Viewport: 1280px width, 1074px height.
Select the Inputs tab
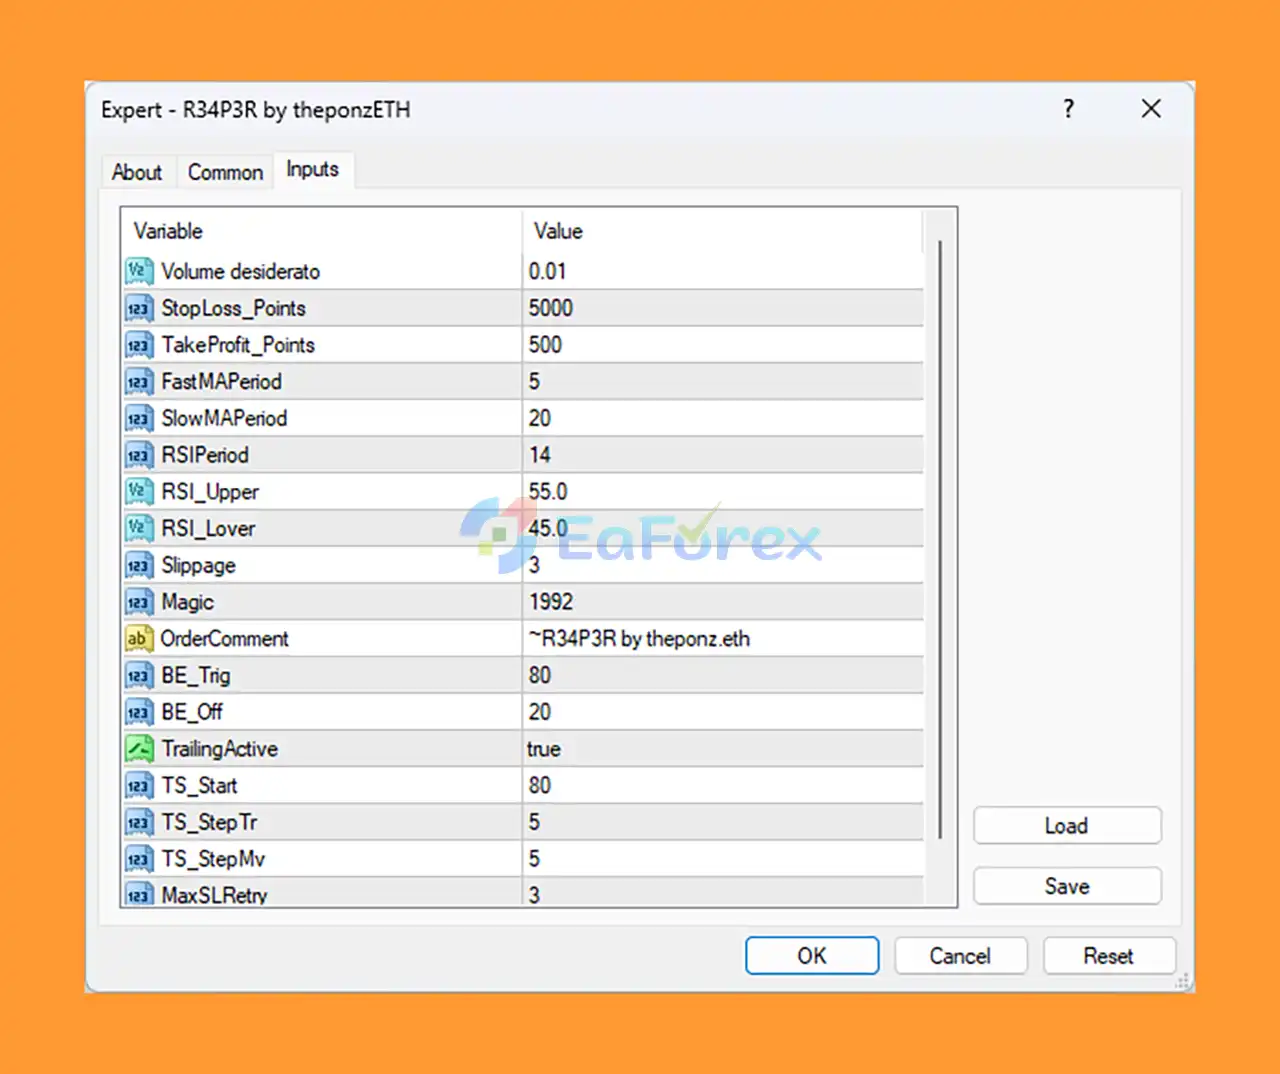click(312, 170)
